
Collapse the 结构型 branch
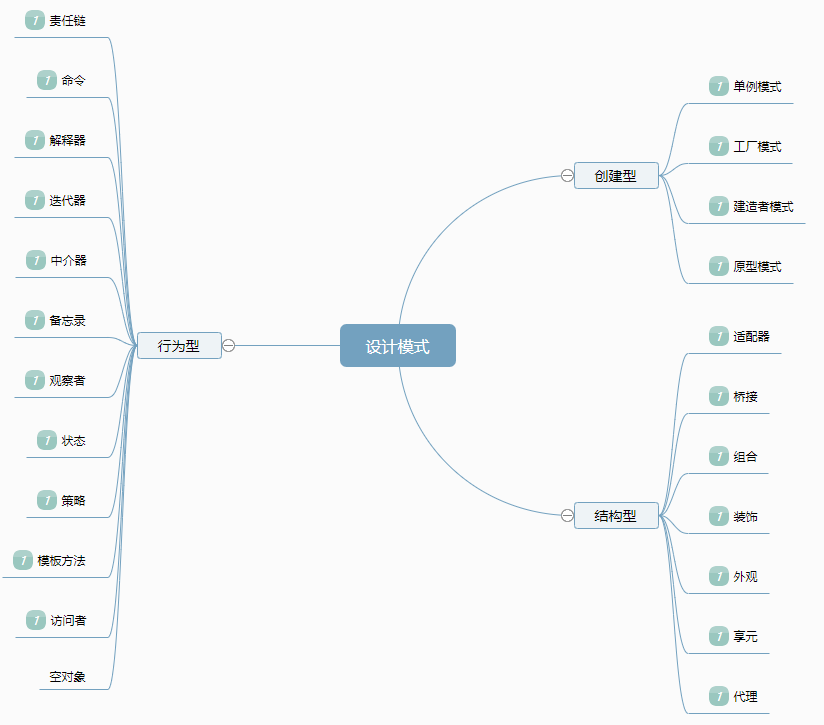pos(567,516)
